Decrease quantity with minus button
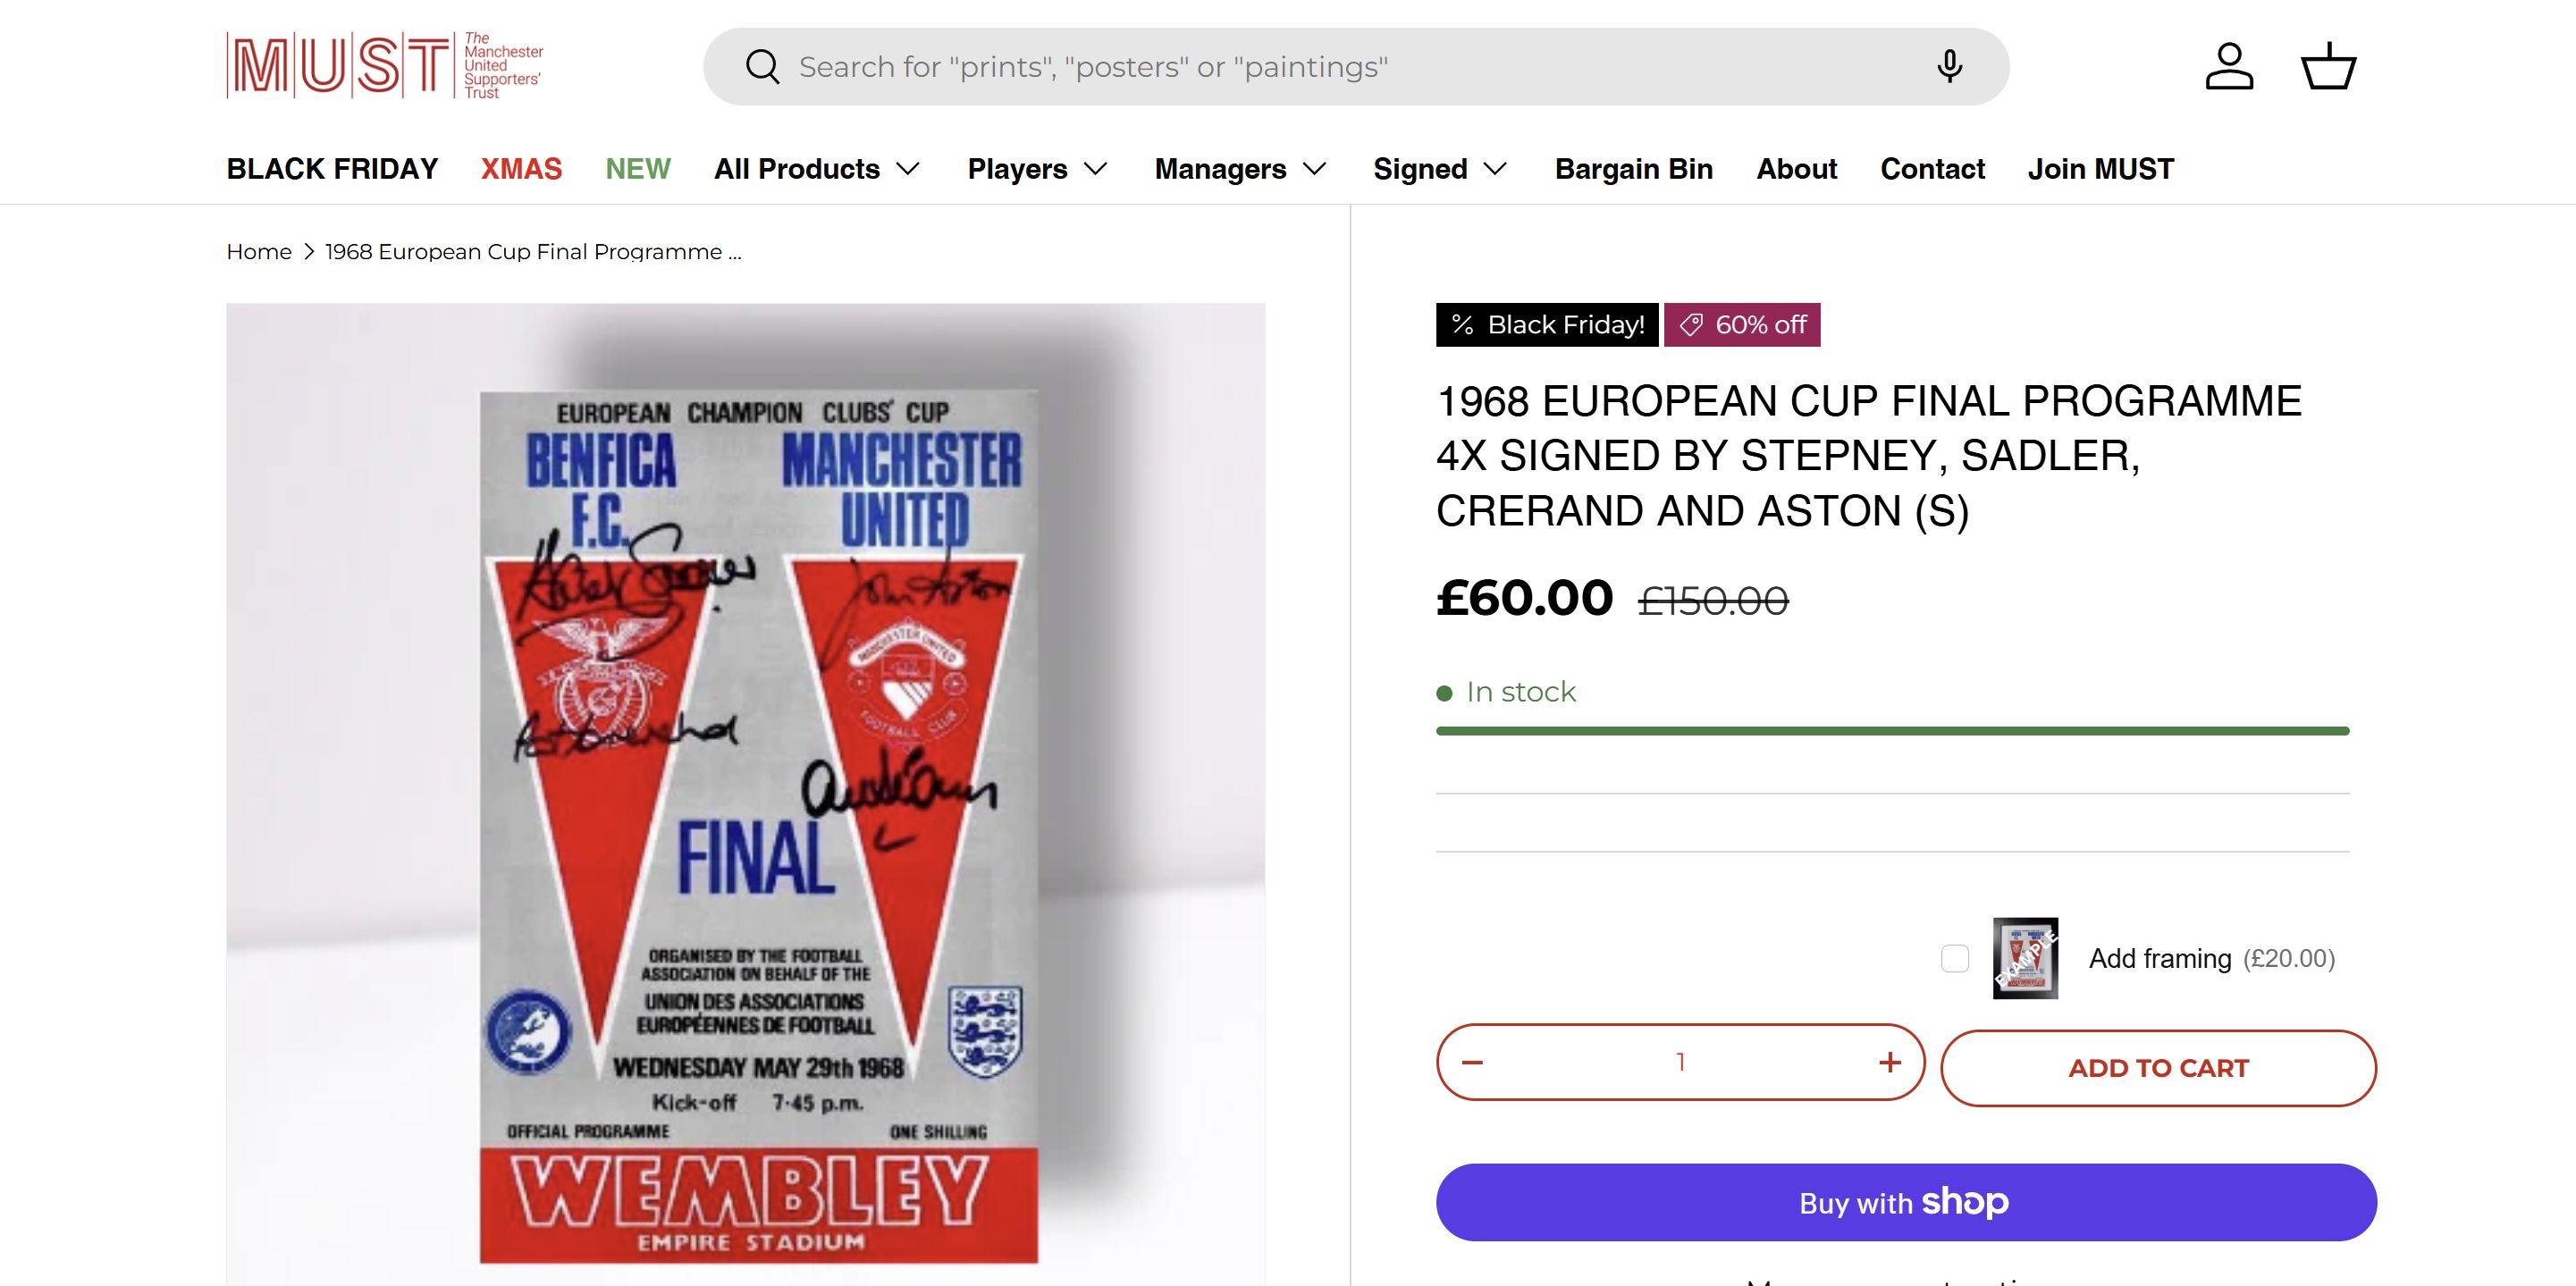The width and height of the screenshot is (2576, 1286). pos(1472,1062)
